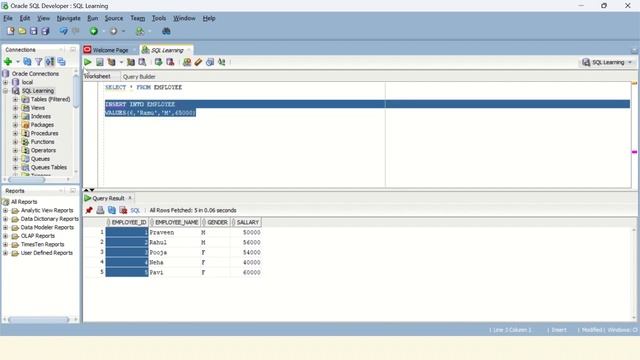640x360 pixels.
Task: Close the Query Result tab
Action: point(130,198)
